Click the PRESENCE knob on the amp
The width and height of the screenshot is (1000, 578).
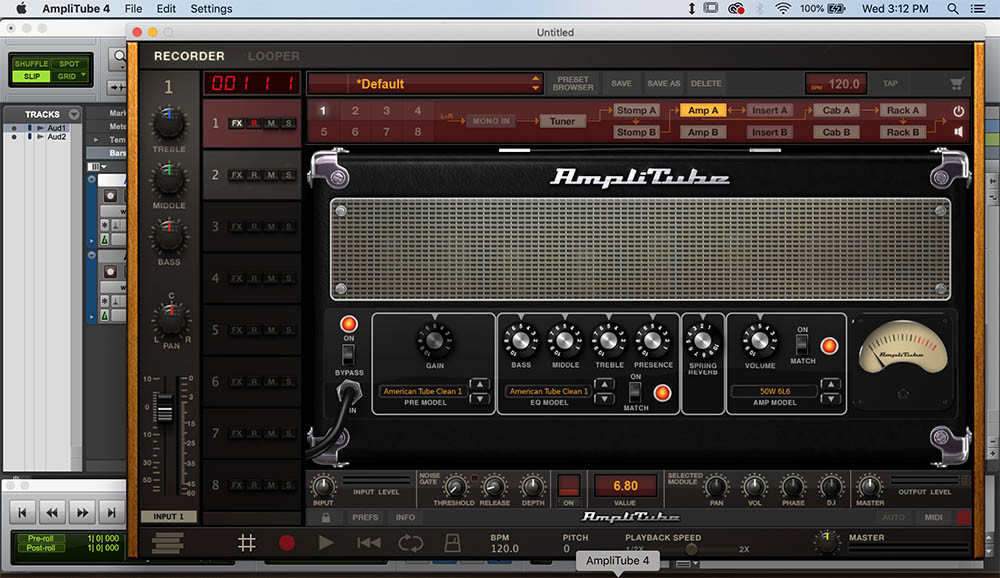(652, 341)
